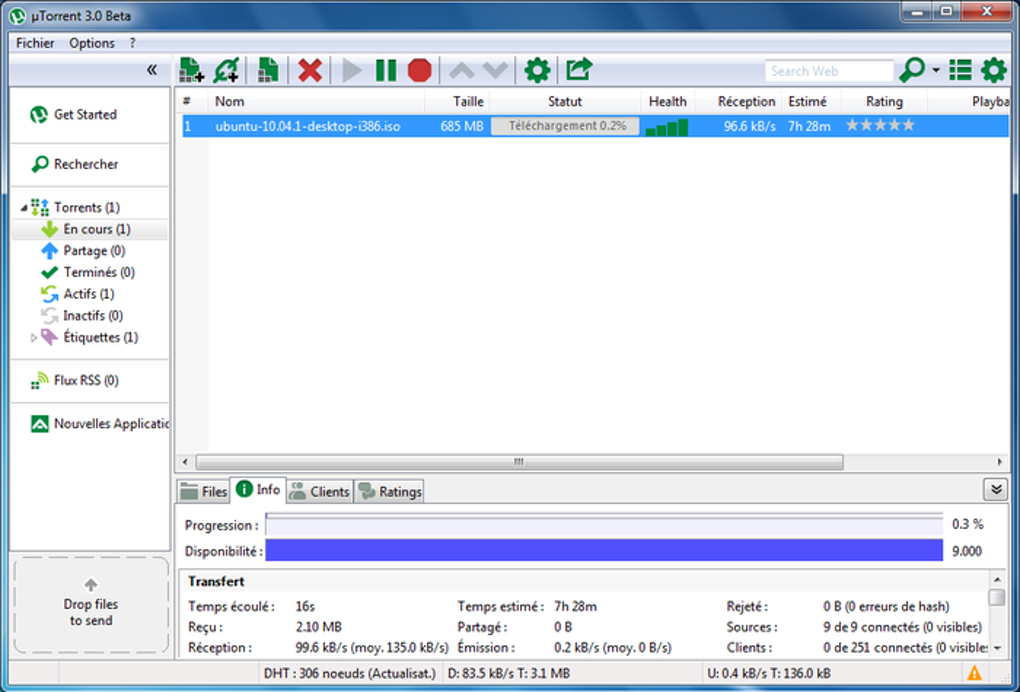
Task: Expand the Étiquettes tree node arrow
Action: (x=34, y=338)
